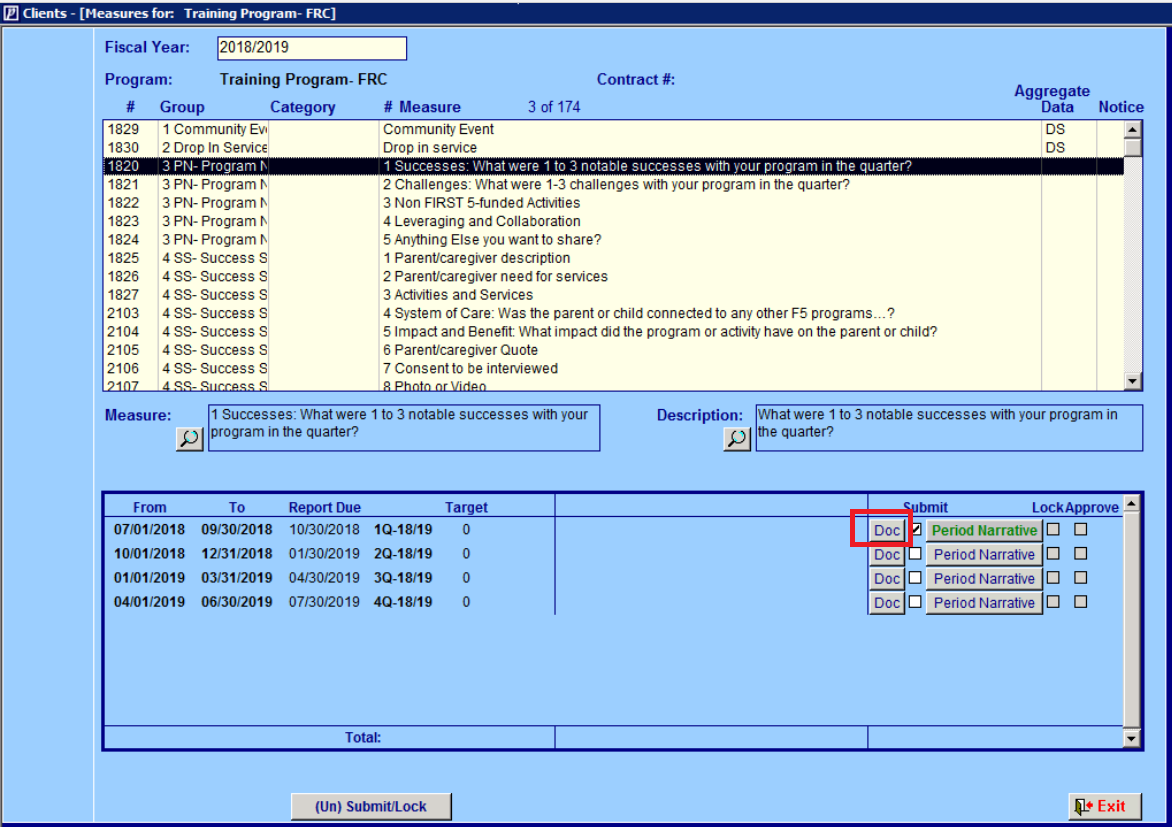This screenshot has width=1172, height=827.
Task: Select measure 1821 Challenges row
Action: click(613, 184)
